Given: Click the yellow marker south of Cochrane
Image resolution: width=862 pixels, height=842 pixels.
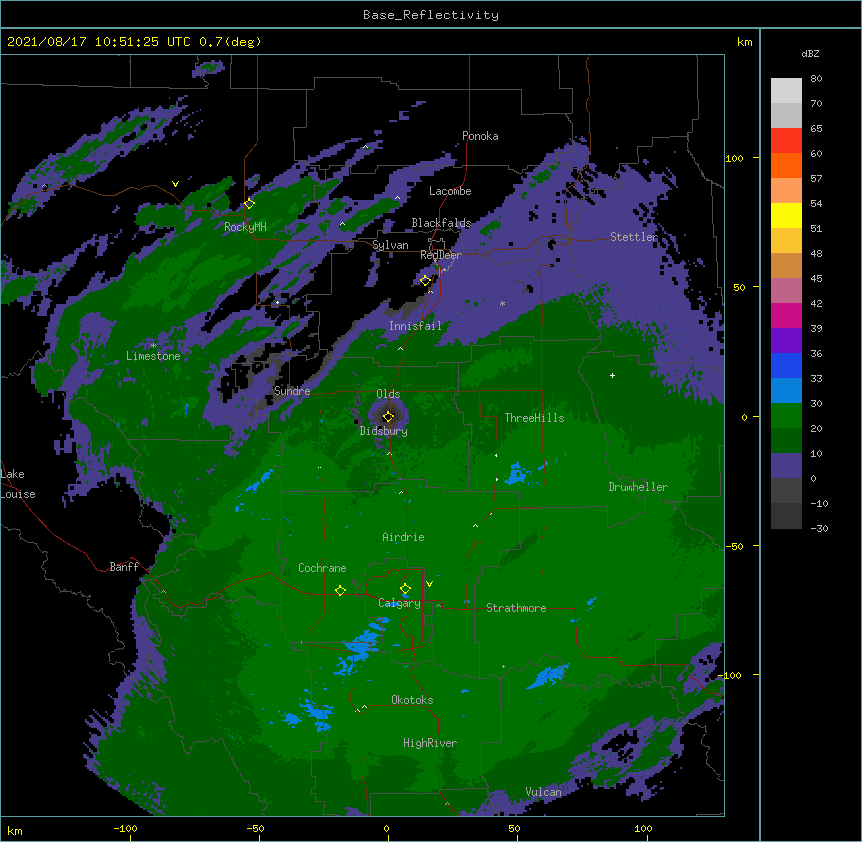Looking at the screenshot, I should click(x=340, y=590).
